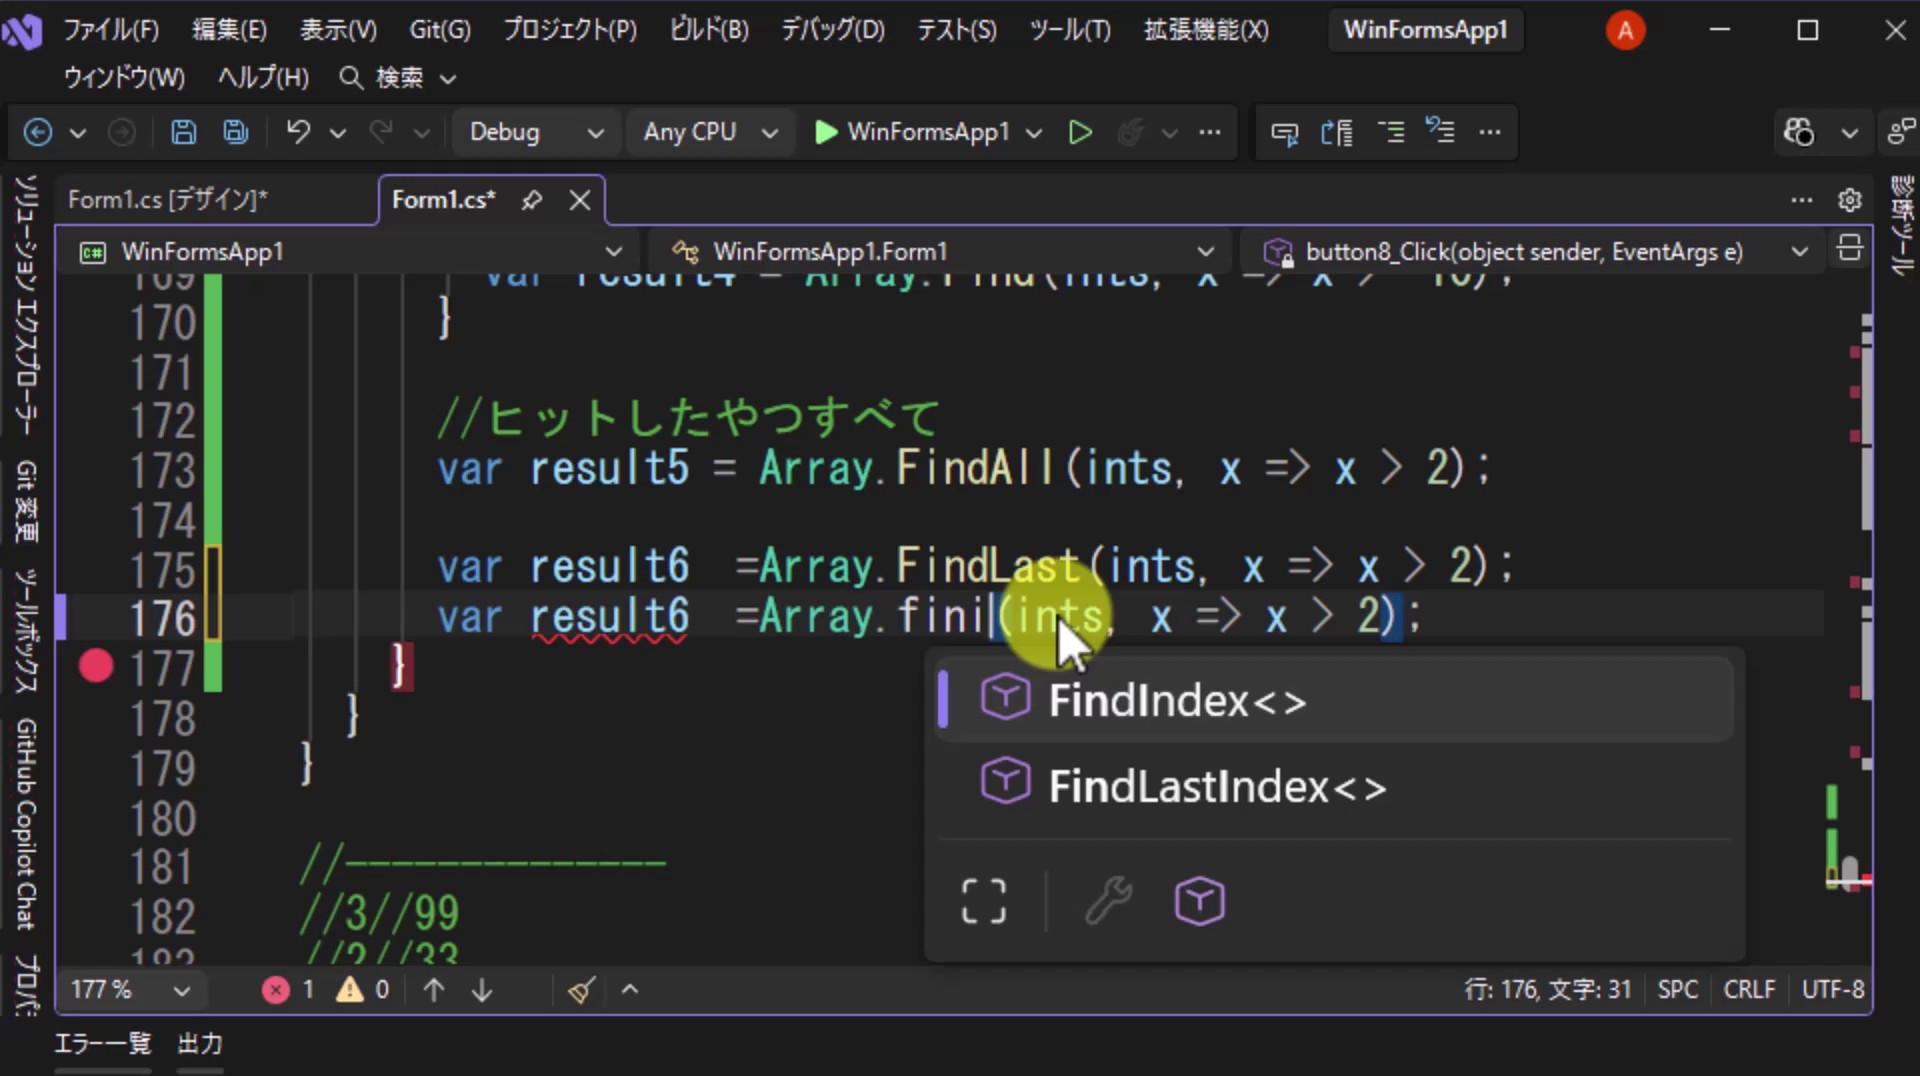The width and height of the screenshot is (1920, 1076).
Task: Click the warning count indicator
Action: pyautogui.click(x=363, y=990)
